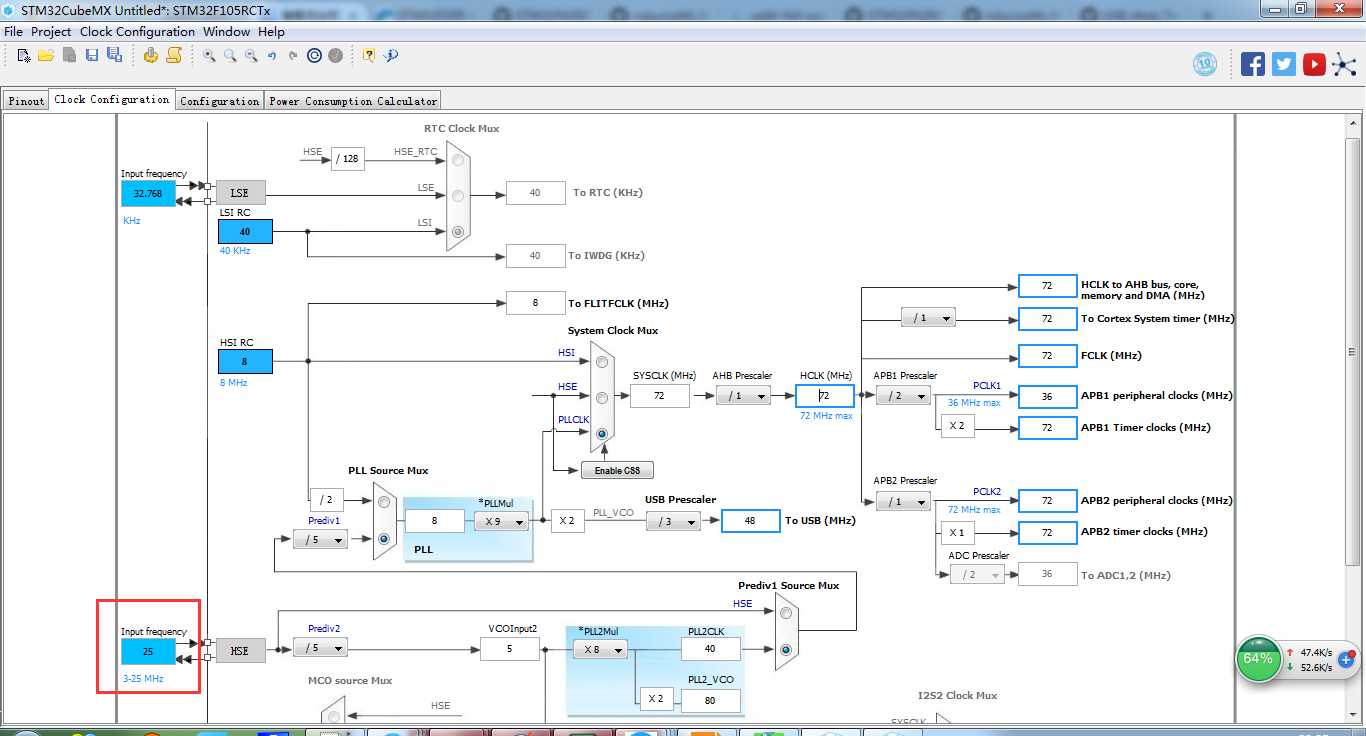The height and width of the screenshot is (736, 1366).
Task: Click the ST community network icon
Action: (x=1345, y=64)
